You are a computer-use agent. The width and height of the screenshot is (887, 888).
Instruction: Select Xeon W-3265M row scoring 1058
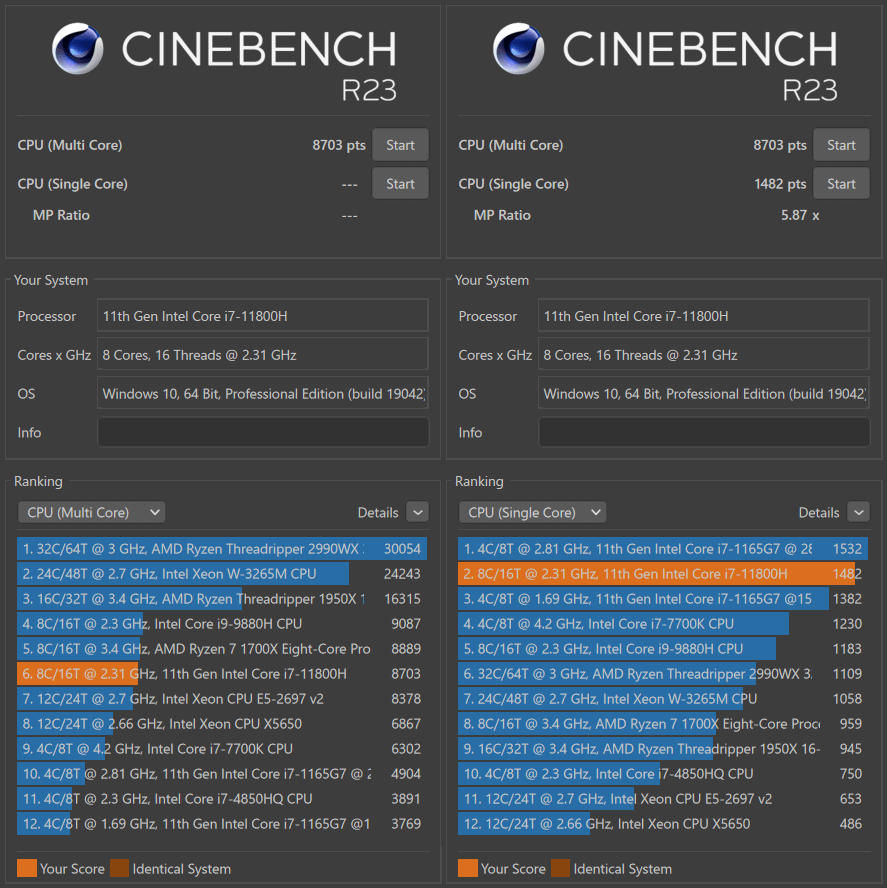tap(663, 698)
